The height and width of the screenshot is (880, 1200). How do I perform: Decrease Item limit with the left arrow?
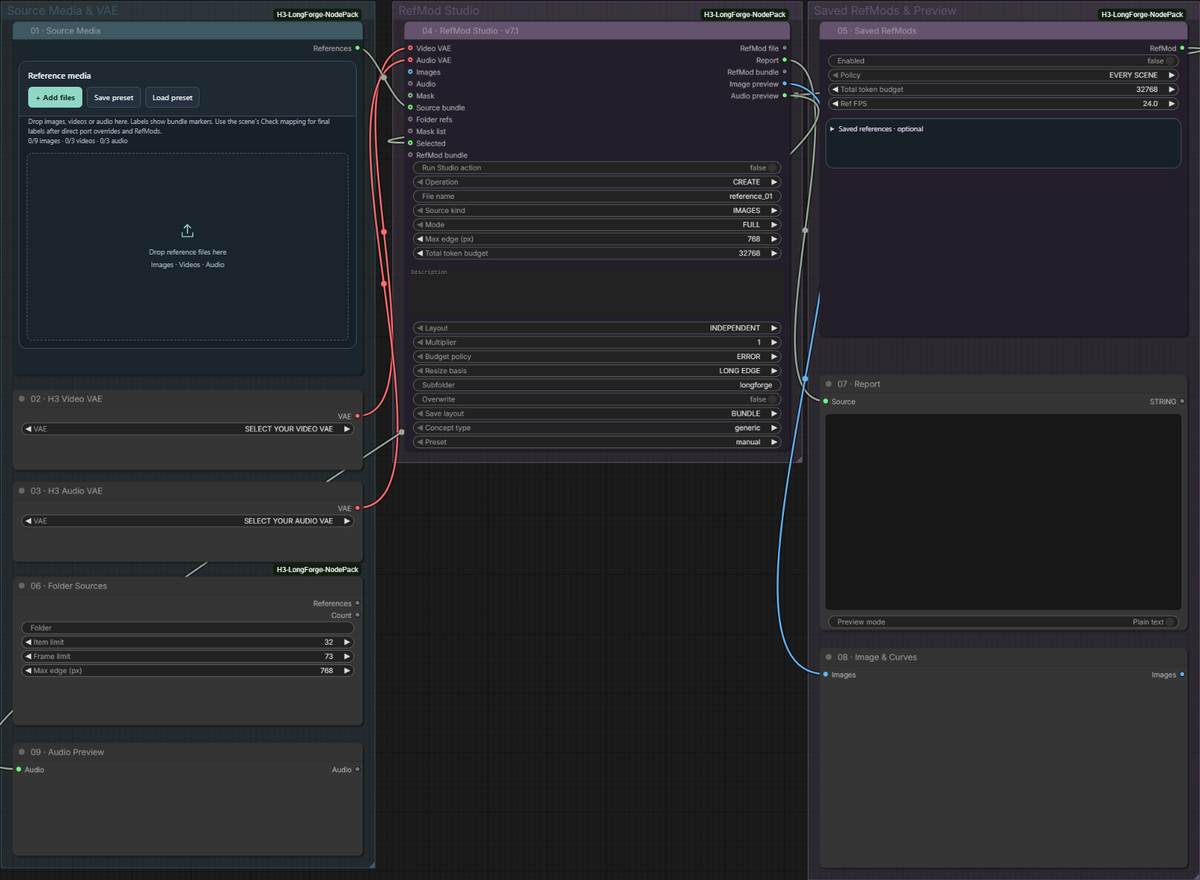pyautogui.click(x=29, y=642)
